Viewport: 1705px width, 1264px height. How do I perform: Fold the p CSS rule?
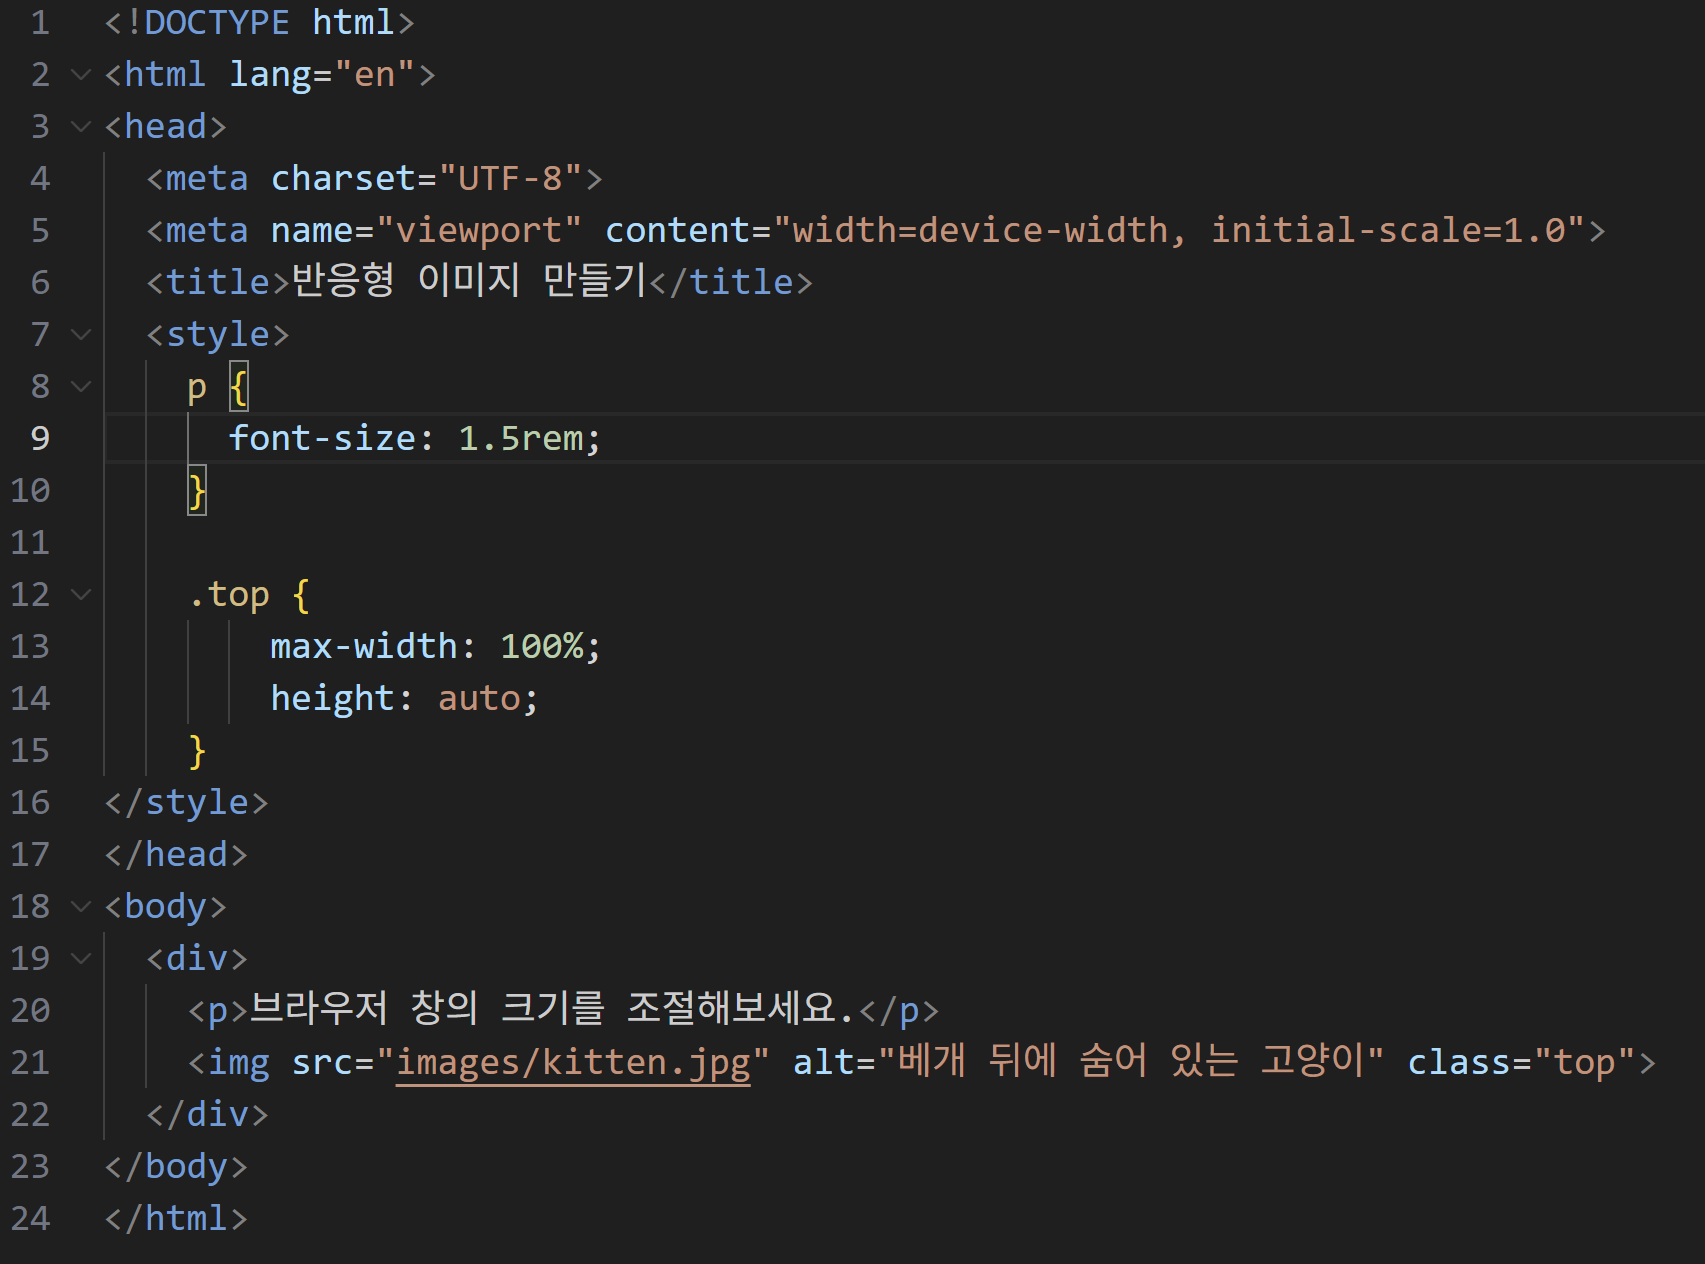click(81, 386)
